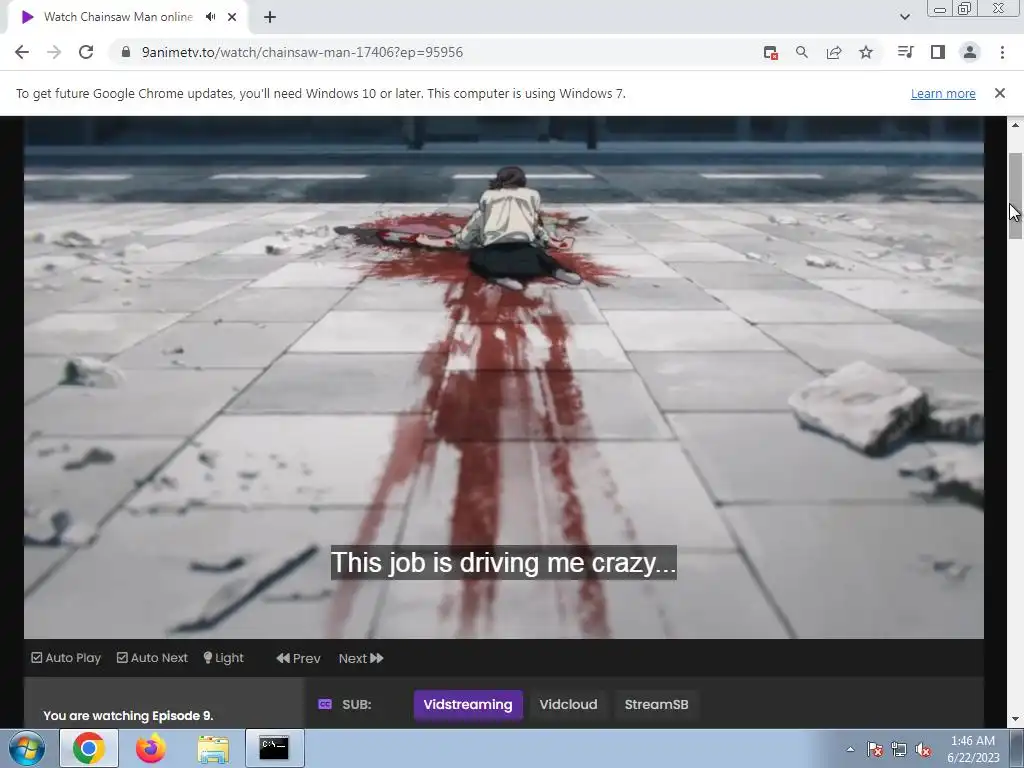Open the Action Center flag icon
This screenshot has height=768, width=1024.
[x=875, y=750]
